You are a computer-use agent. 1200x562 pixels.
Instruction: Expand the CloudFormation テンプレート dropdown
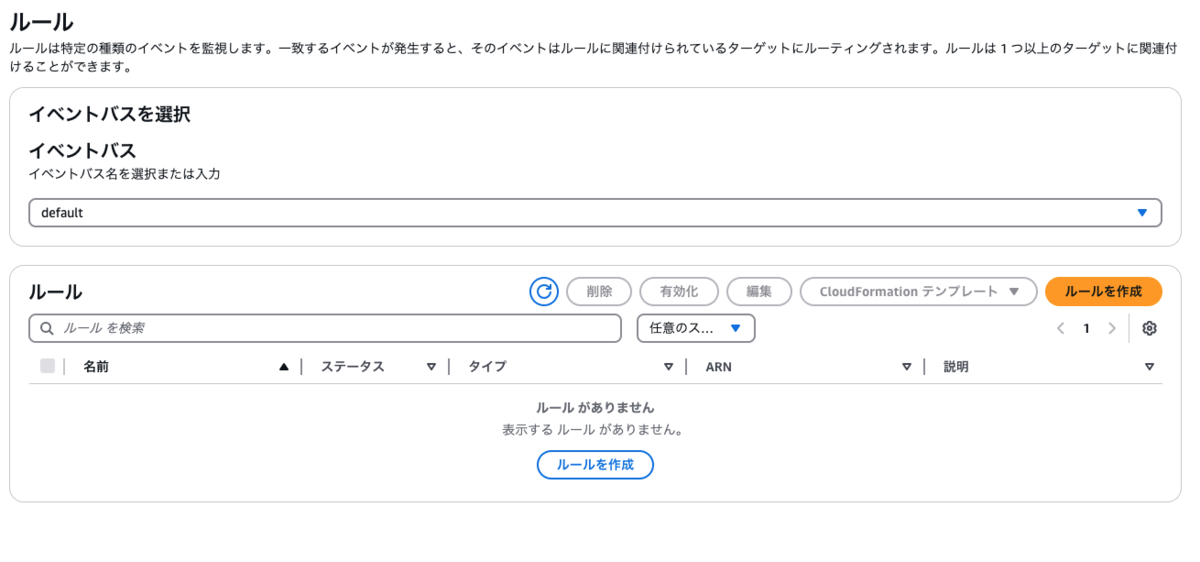click(x=918, y=291)
